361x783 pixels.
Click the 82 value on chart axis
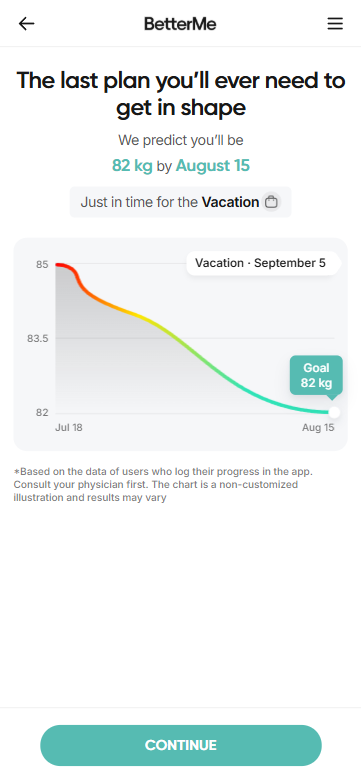pyautogui.click(x=42, y=412)
